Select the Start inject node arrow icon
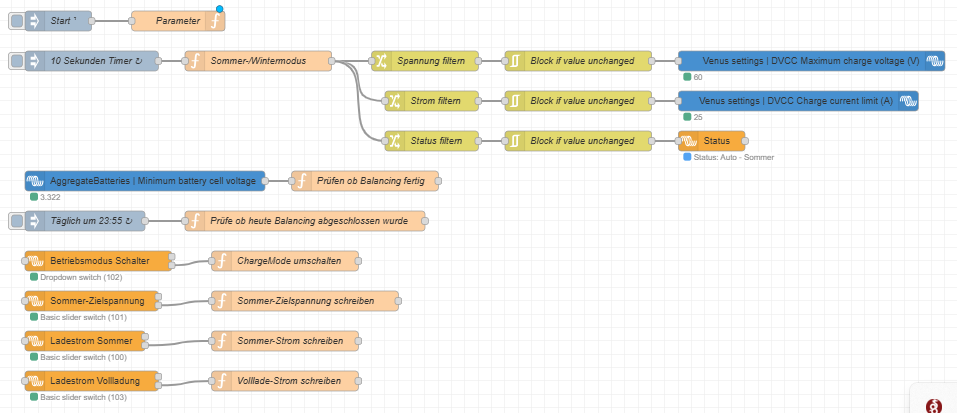 [x=34, y=21]
